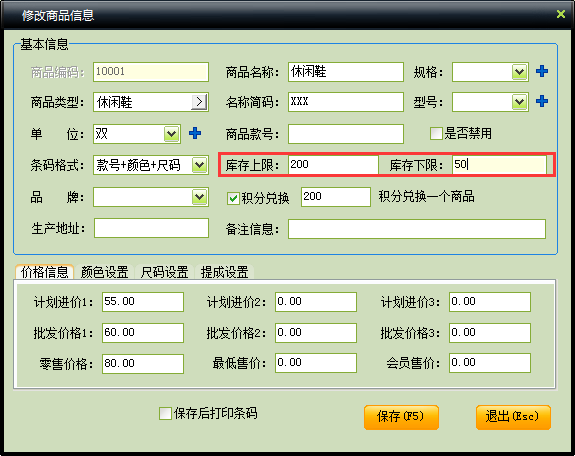Toggle the 是否禁用 checkbox
This screenshot has width=575, height=456.
coord(436,133)
